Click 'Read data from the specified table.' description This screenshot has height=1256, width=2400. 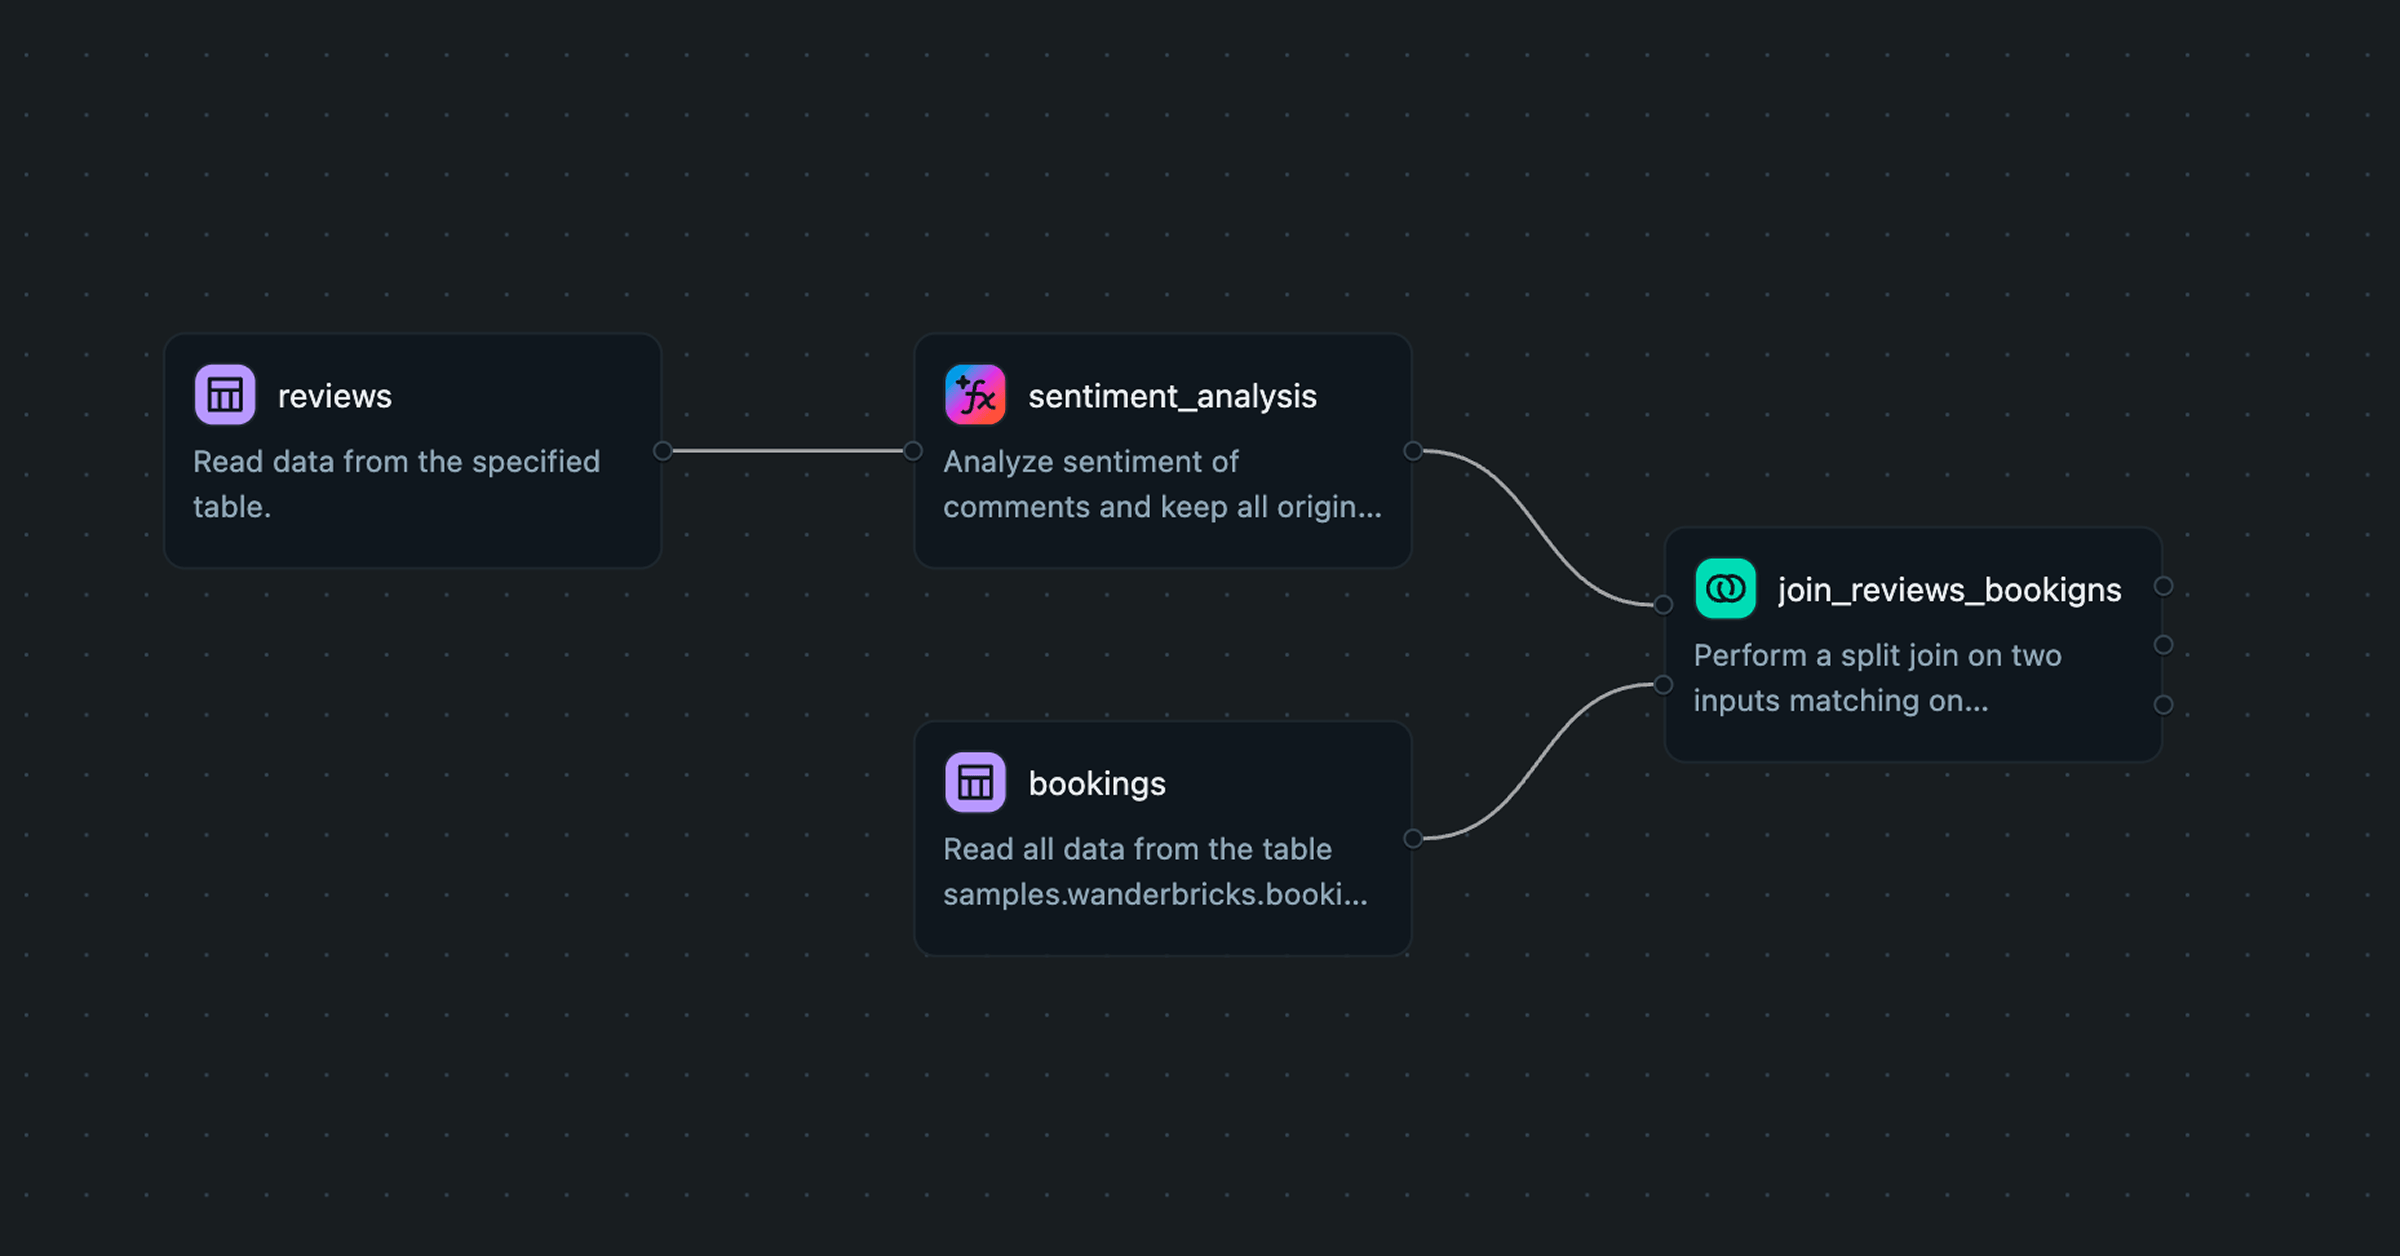pos(396,484)
